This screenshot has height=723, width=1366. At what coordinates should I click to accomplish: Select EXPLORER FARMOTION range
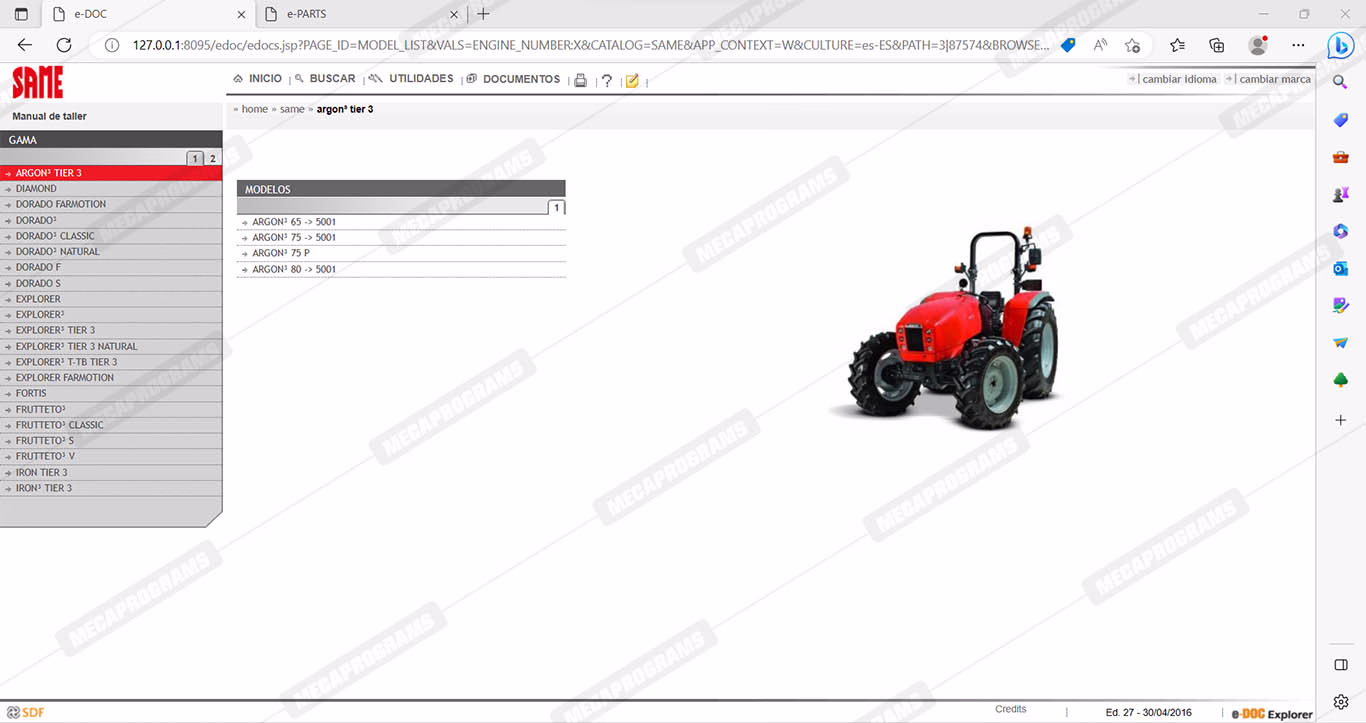[111, 378]
